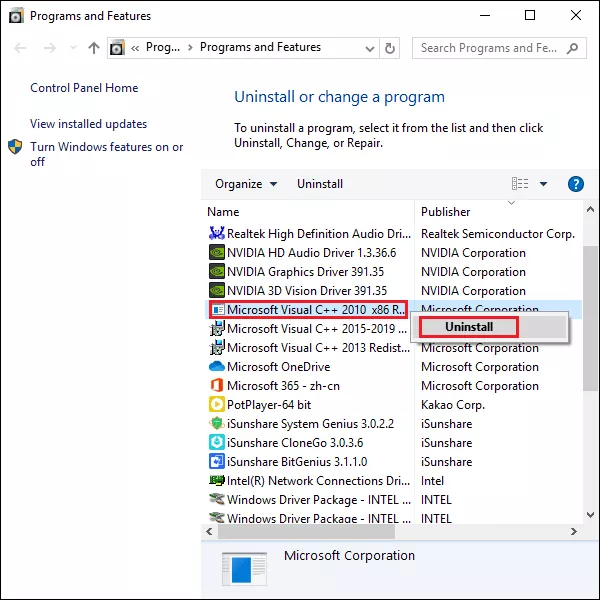
Task: Expand the address path double-chevron
Action: pos(135,48)
